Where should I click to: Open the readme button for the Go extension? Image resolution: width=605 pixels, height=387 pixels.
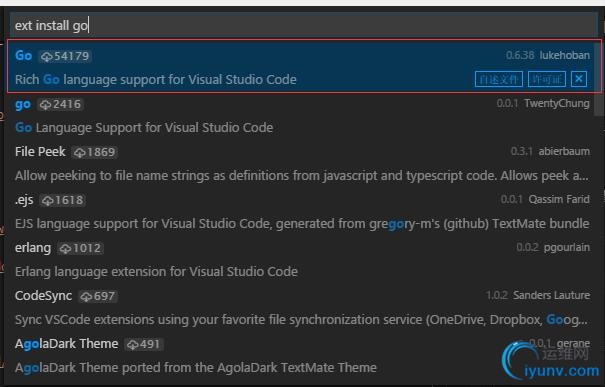tap(499, 79)
